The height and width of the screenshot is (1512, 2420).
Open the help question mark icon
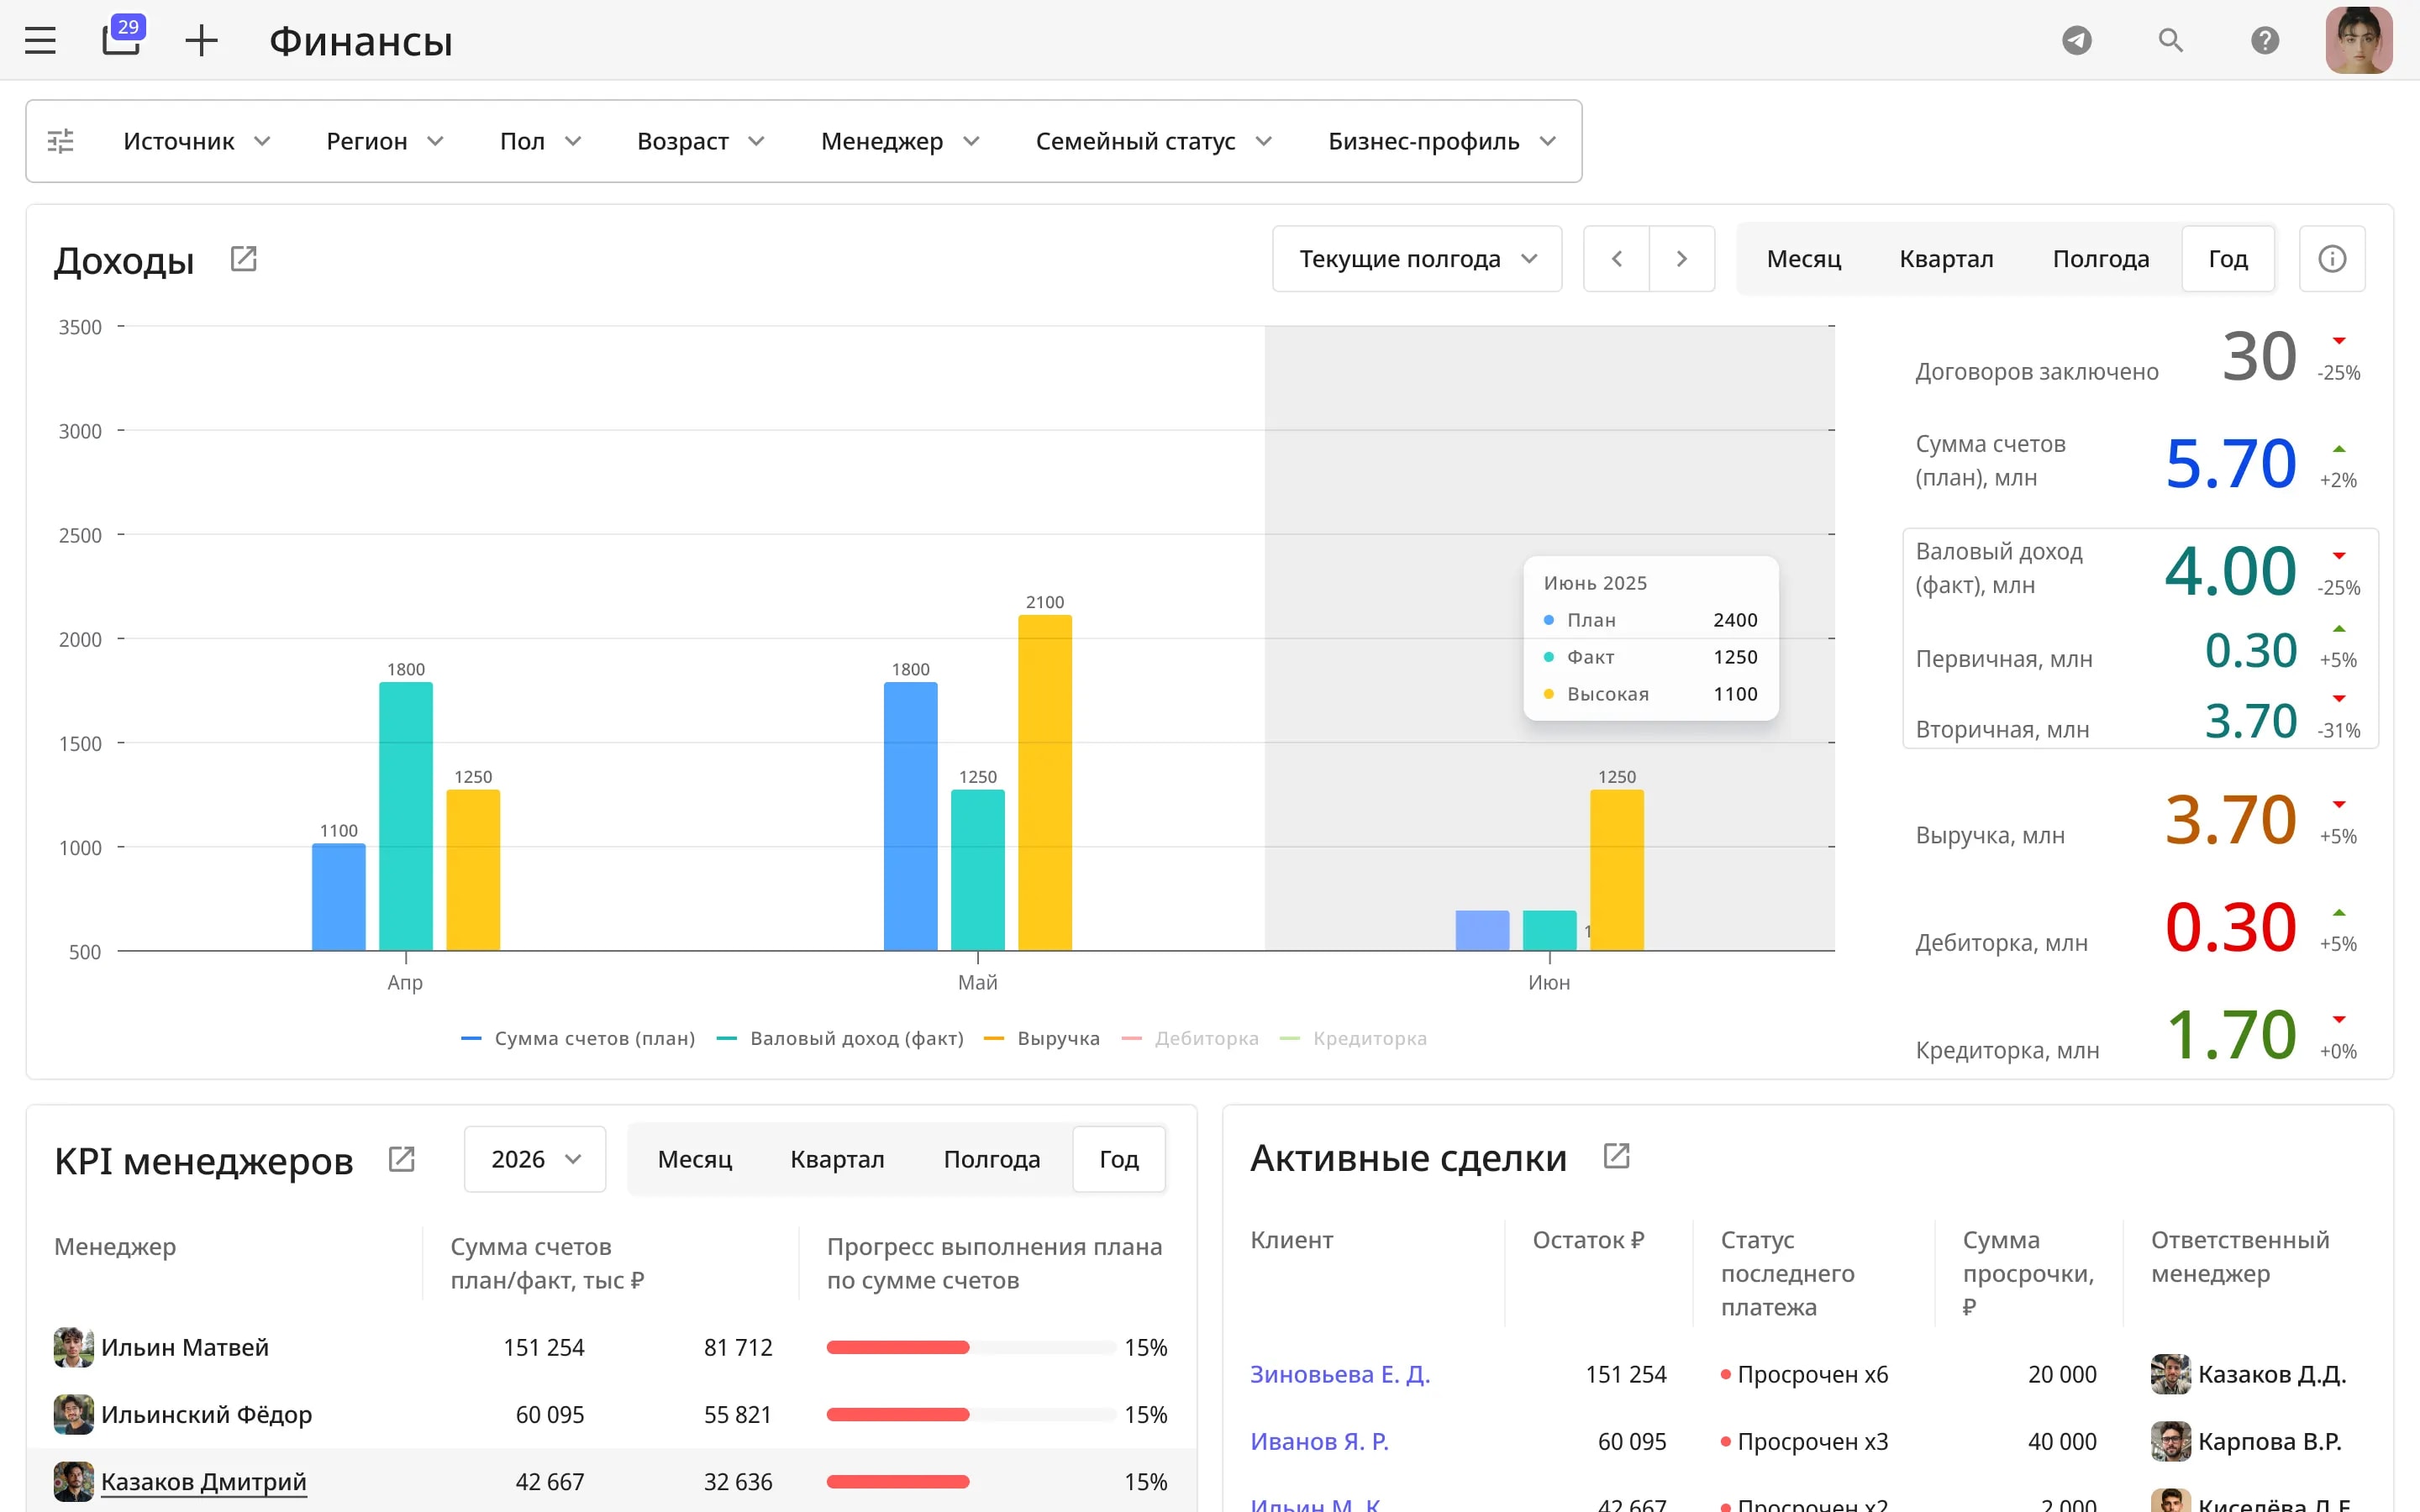2265,41
